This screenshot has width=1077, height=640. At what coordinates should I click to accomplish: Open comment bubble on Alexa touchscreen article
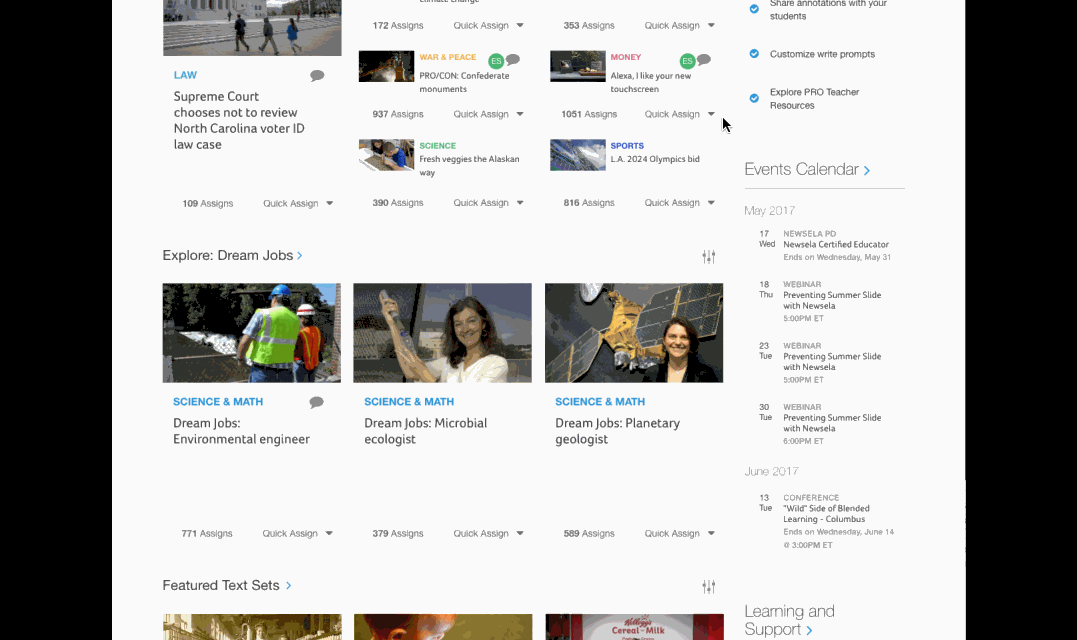click(x=704, y=60)
